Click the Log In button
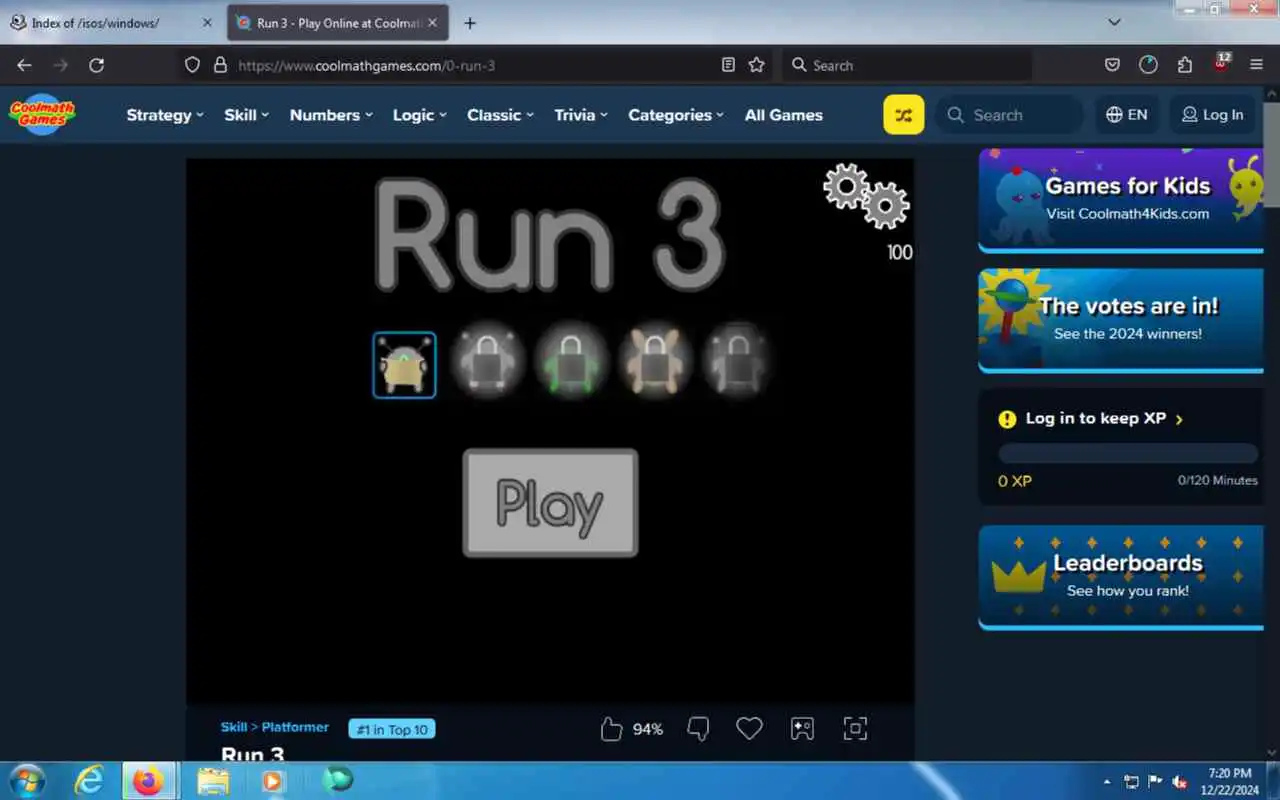This screenshot has height=800, width=1280. click(x=1212, y=115)
